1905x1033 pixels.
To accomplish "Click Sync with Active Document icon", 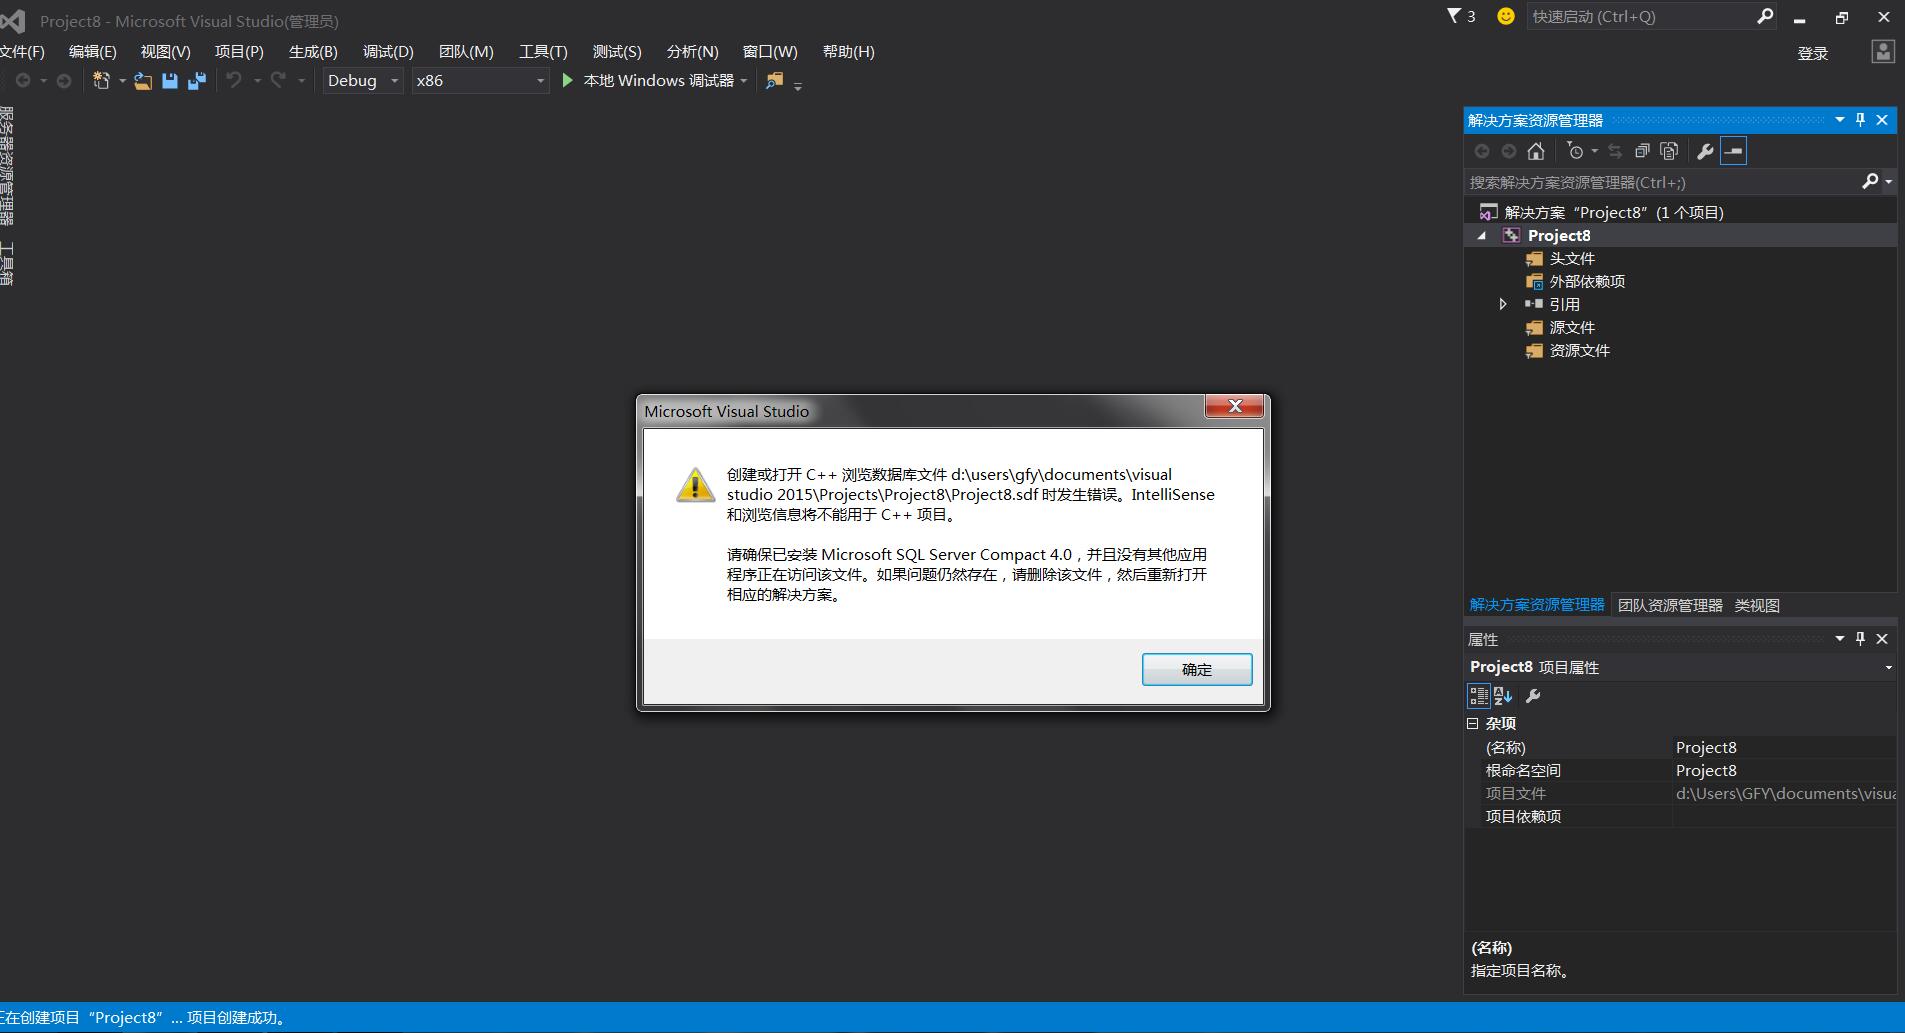I will 1615,151.
